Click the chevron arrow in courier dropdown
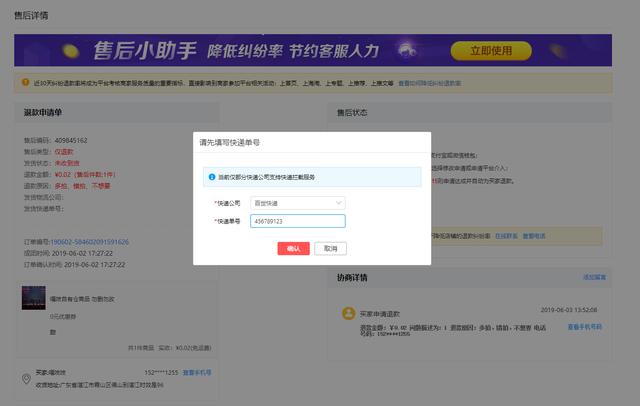The width and height of the screenshot is (640, 406). 337,203
